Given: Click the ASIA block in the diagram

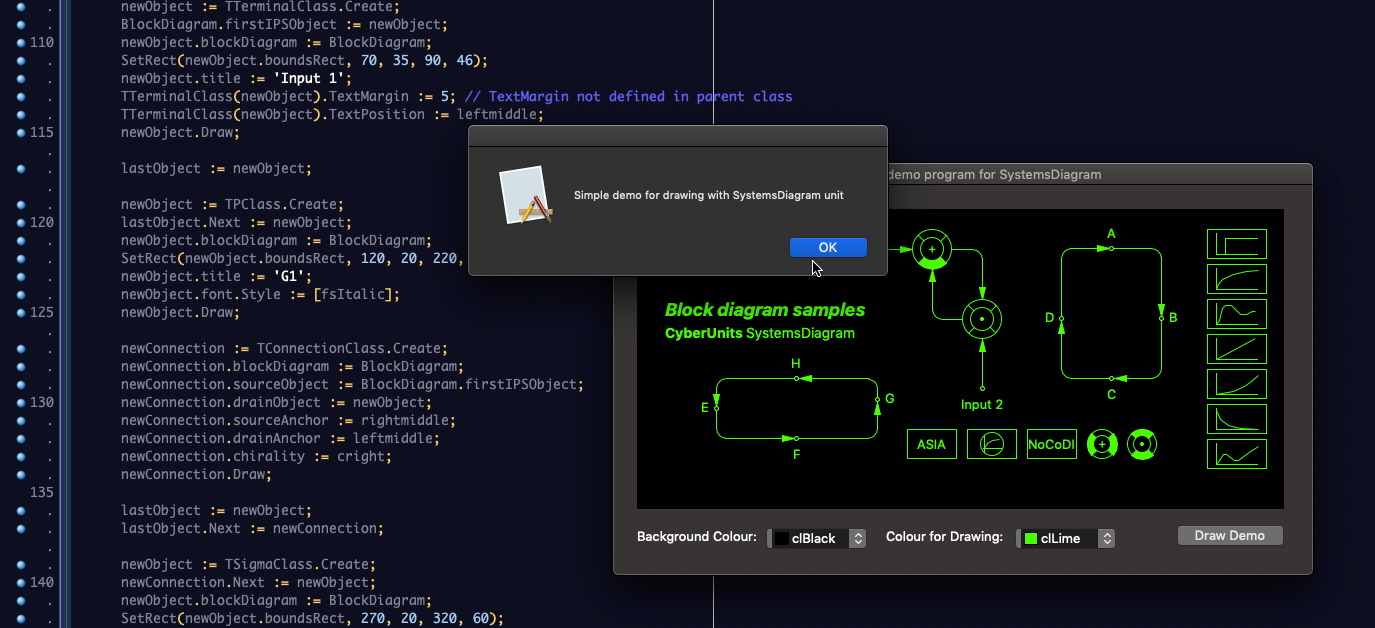Looking at the screenshot, I should 932,444.
